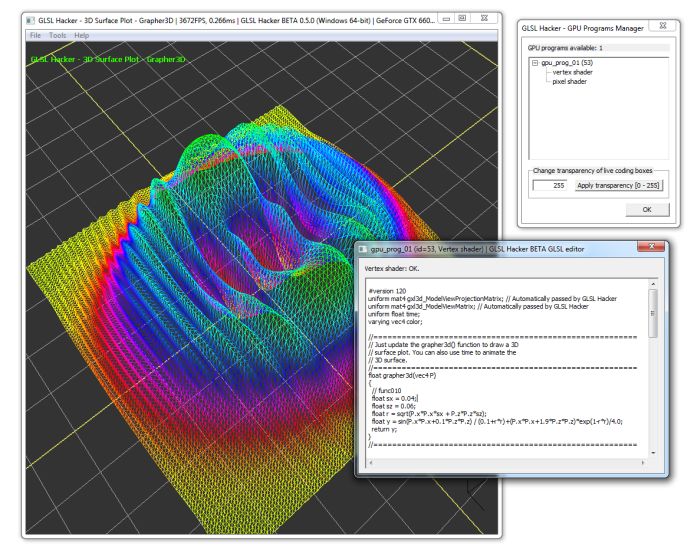Click 'GPU programs available: 1' label

point(565,48)
